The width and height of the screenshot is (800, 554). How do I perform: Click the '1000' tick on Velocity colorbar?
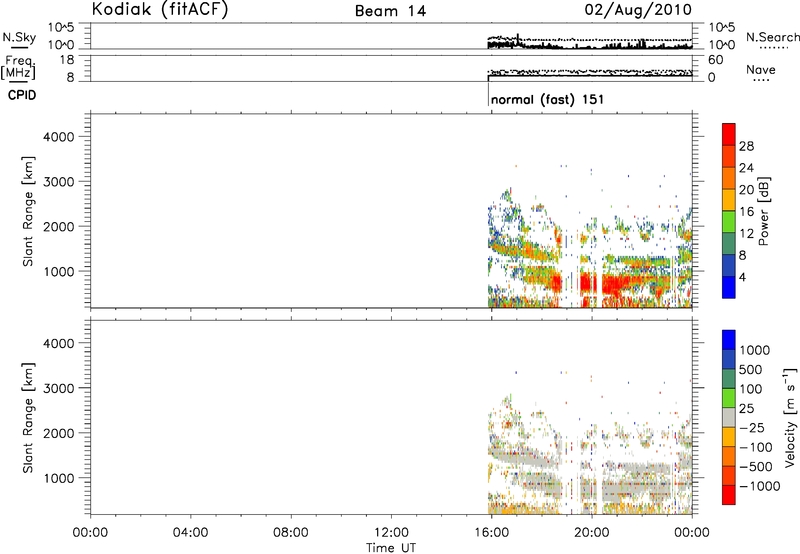(x=755, y=350)
